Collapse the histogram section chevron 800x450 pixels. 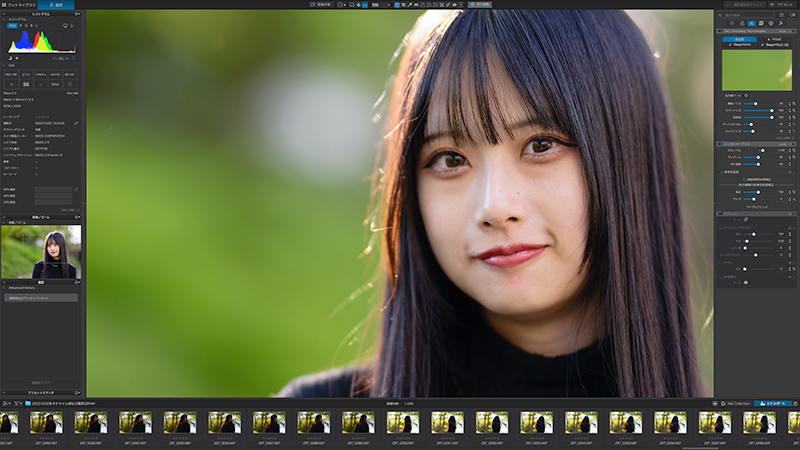click(4, 19)
